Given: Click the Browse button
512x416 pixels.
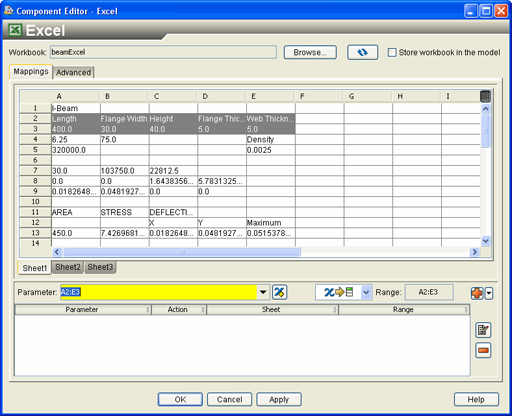Looking at the screenshot, I should click(x=310, y=52).
